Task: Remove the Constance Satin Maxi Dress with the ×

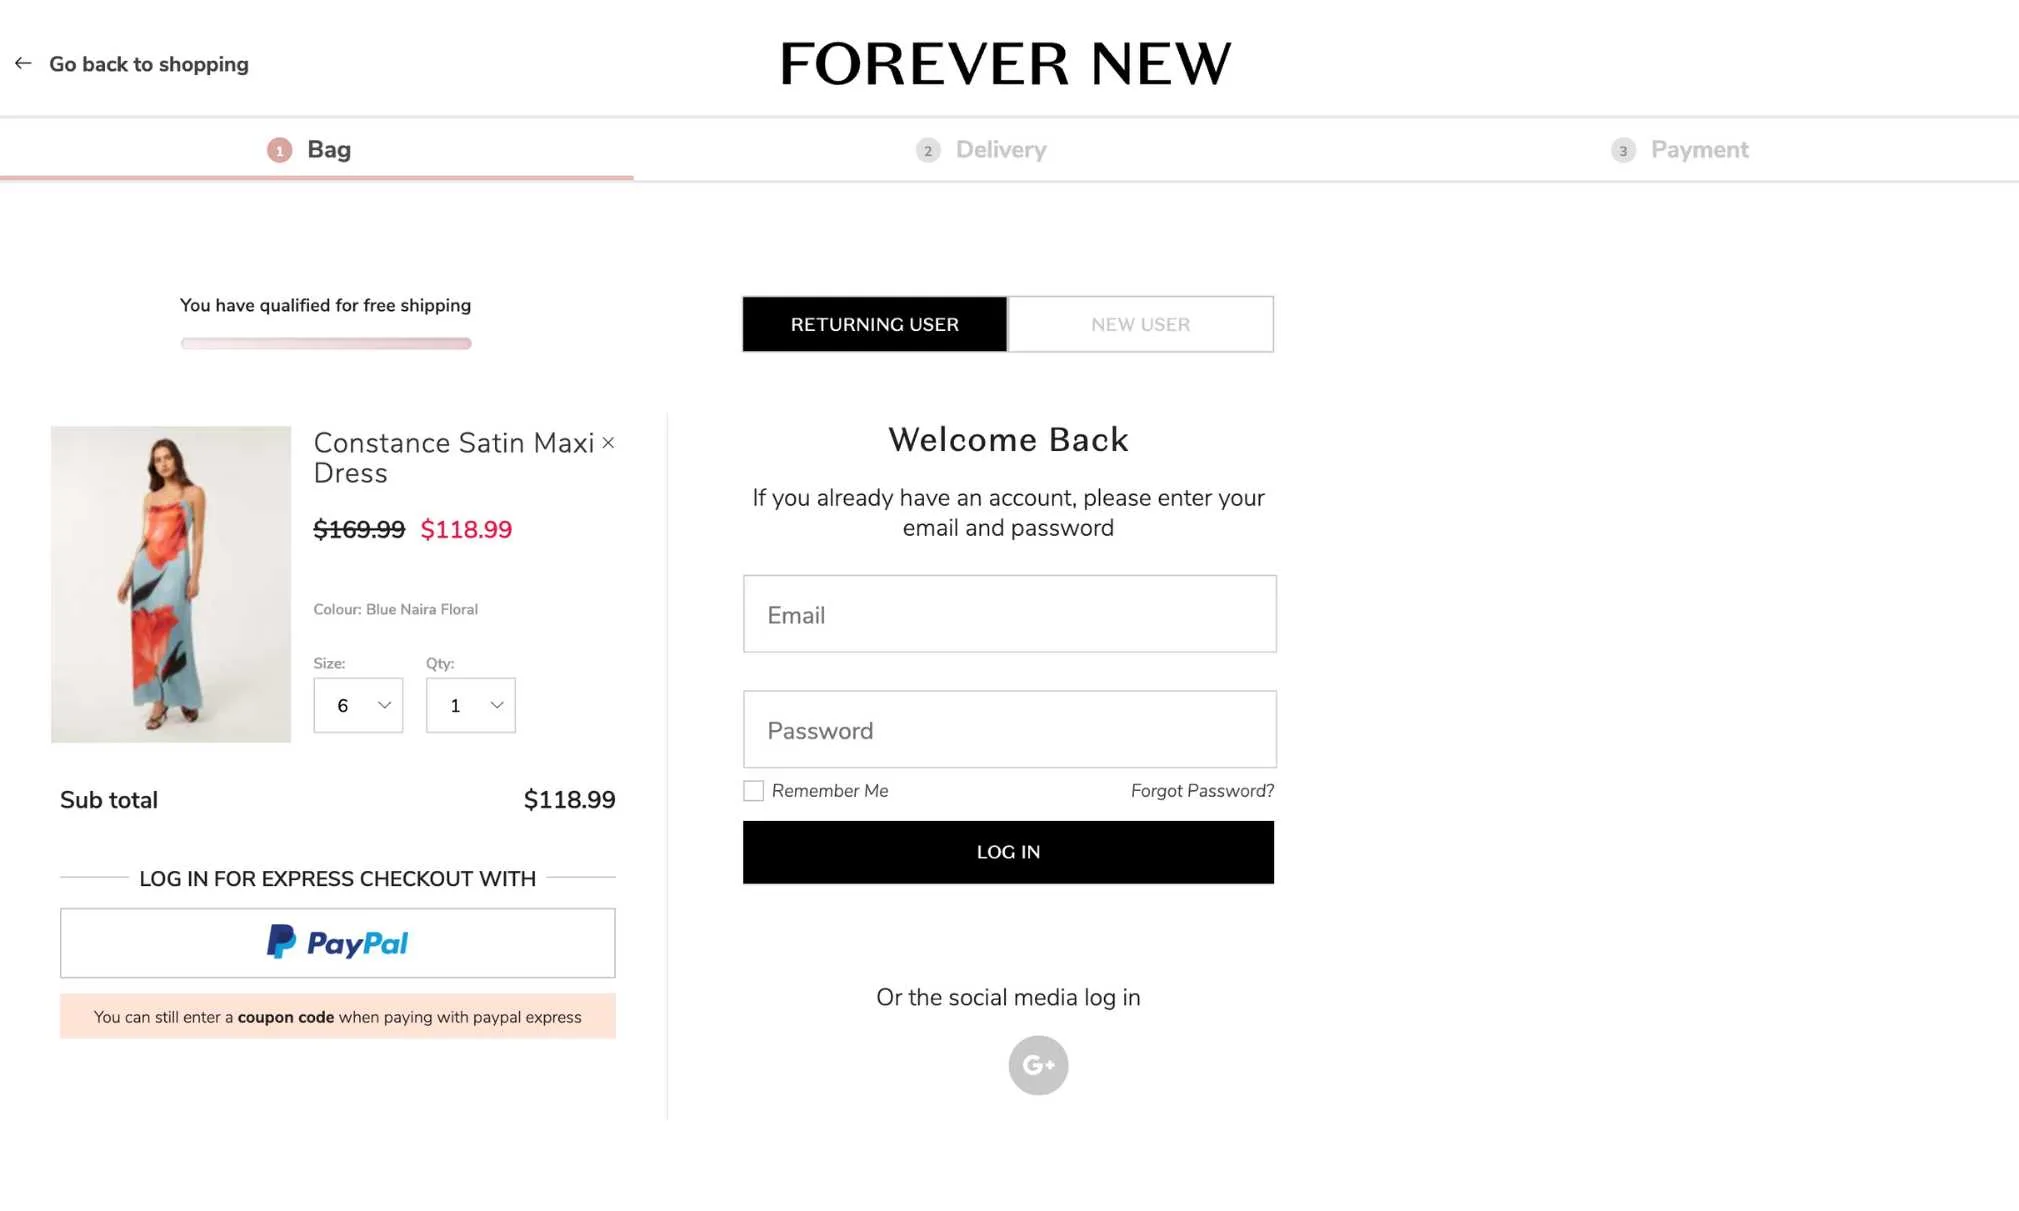Action: point(608,441)
